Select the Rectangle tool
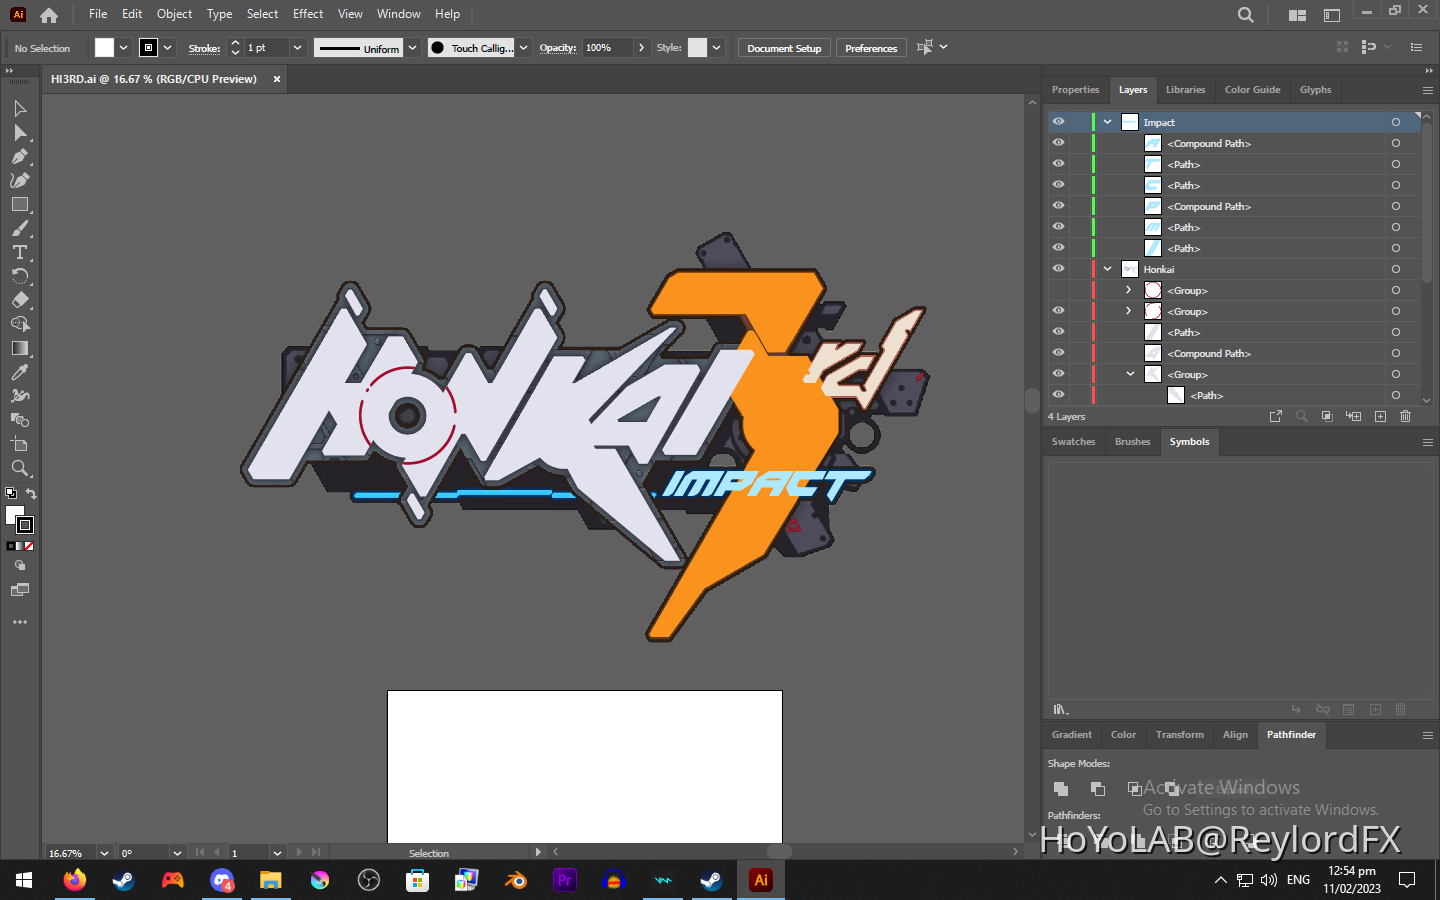This screenshot has height=900, width=1440. coord(19,204)
